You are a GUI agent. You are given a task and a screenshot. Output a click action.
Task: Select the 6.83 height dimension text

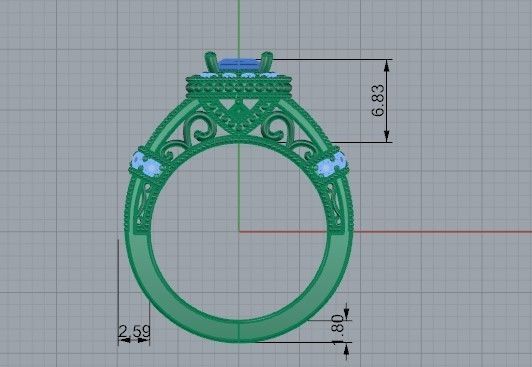pyautogui.click(x=378, y=100)
